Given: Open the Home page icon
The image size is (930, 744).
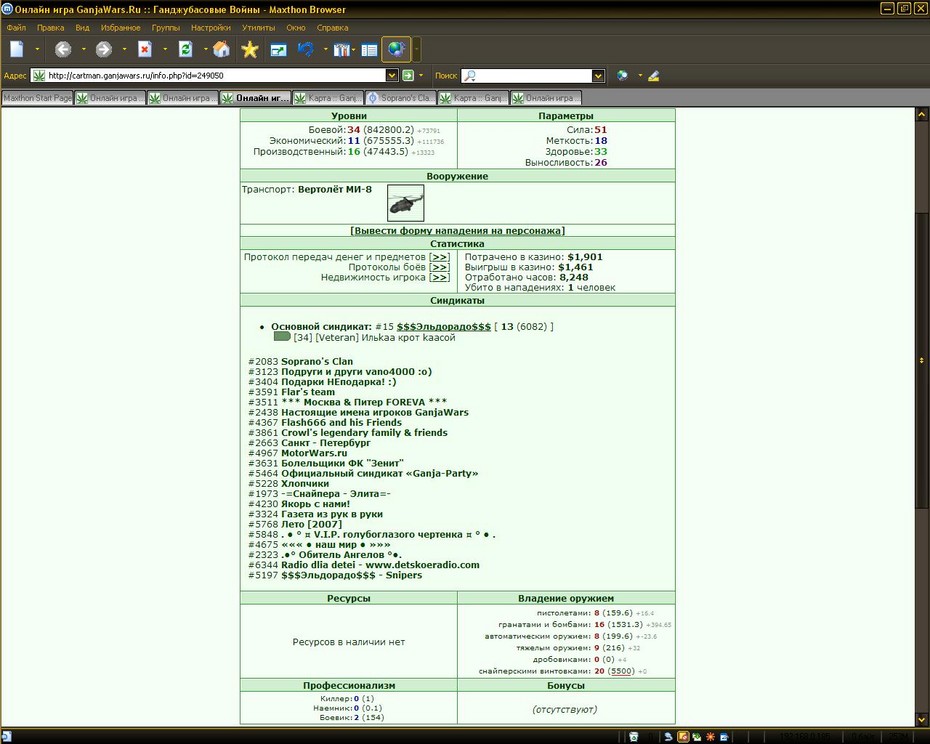Looking at the screenshot, I should coord(221,49).
